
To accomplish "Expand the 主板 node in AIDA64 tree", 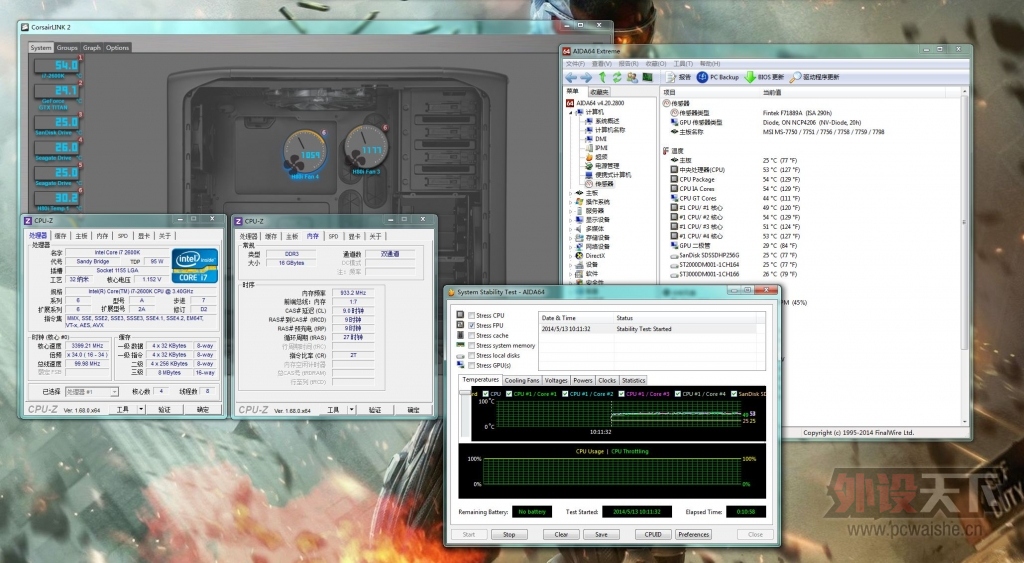I will (570, 193).
